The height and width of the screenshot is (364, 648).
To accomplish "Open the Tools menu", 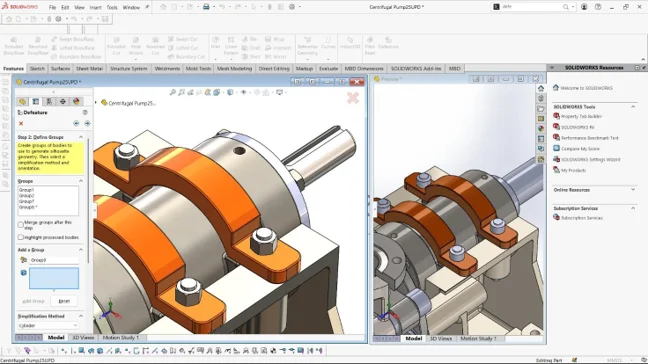I will [112, 7].
